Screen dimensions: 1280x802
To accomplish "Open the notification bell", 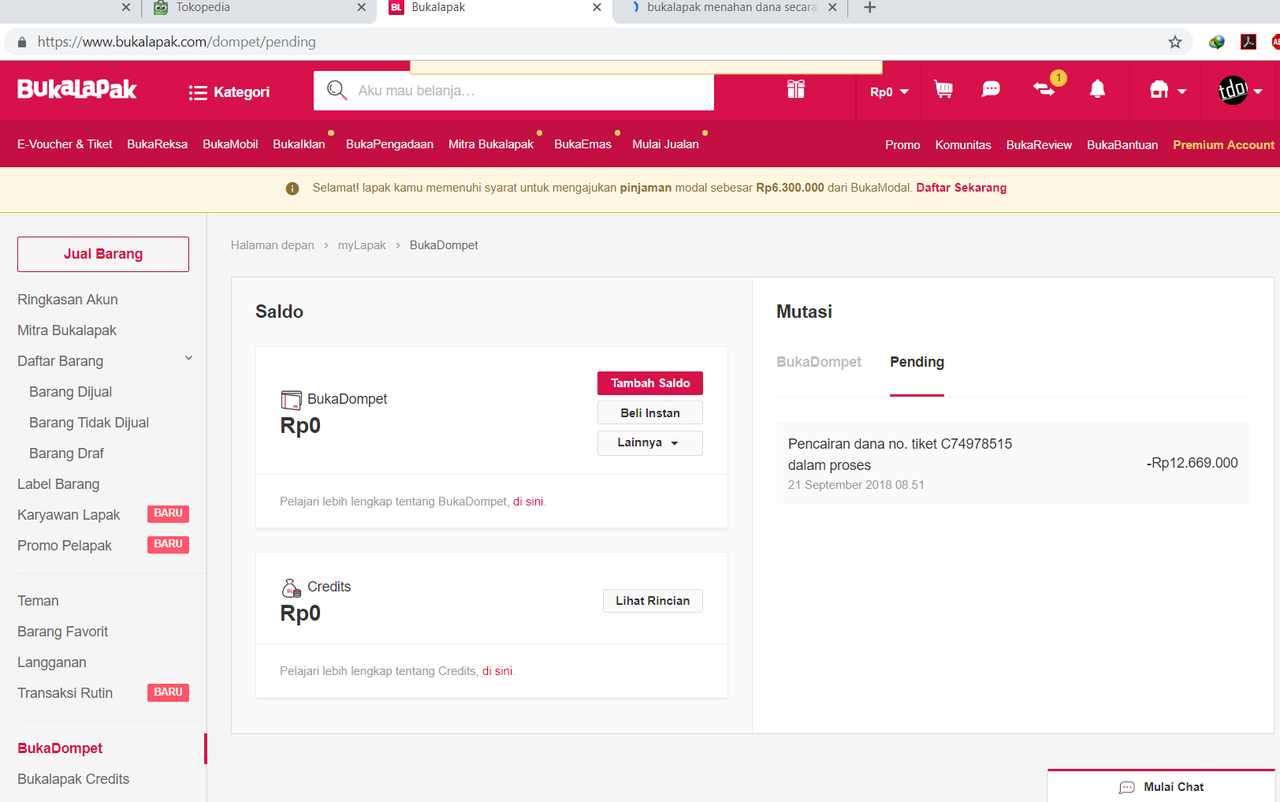I will (1098, 89).
